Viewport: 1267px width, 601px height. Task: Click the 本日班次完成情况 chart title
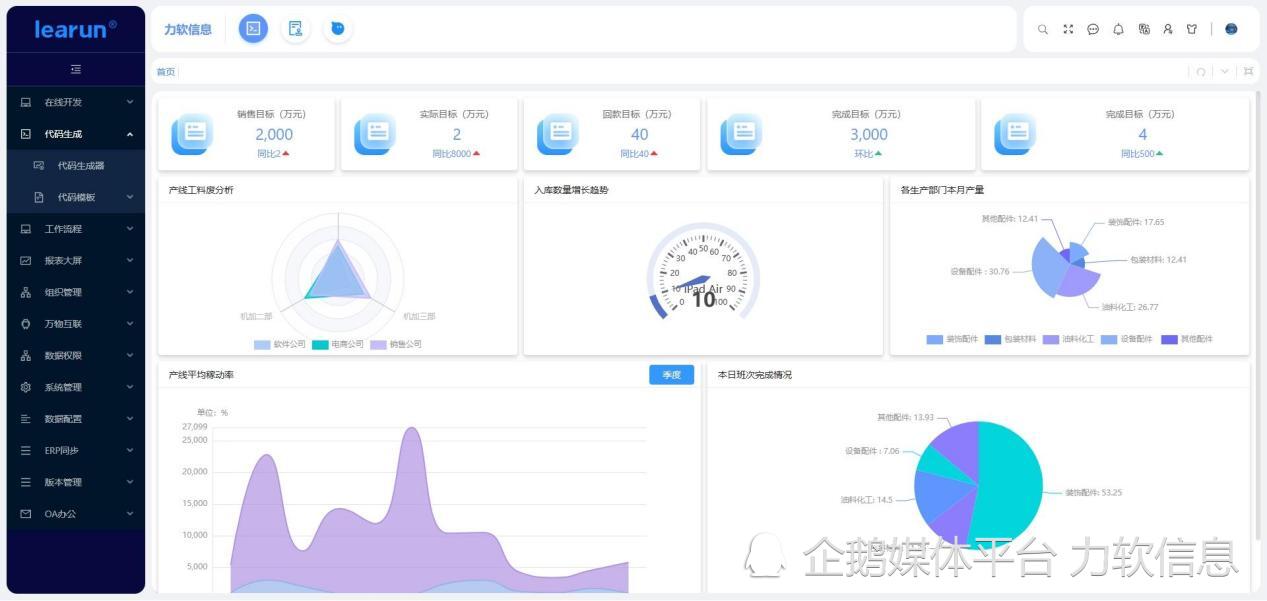[755, 375]
